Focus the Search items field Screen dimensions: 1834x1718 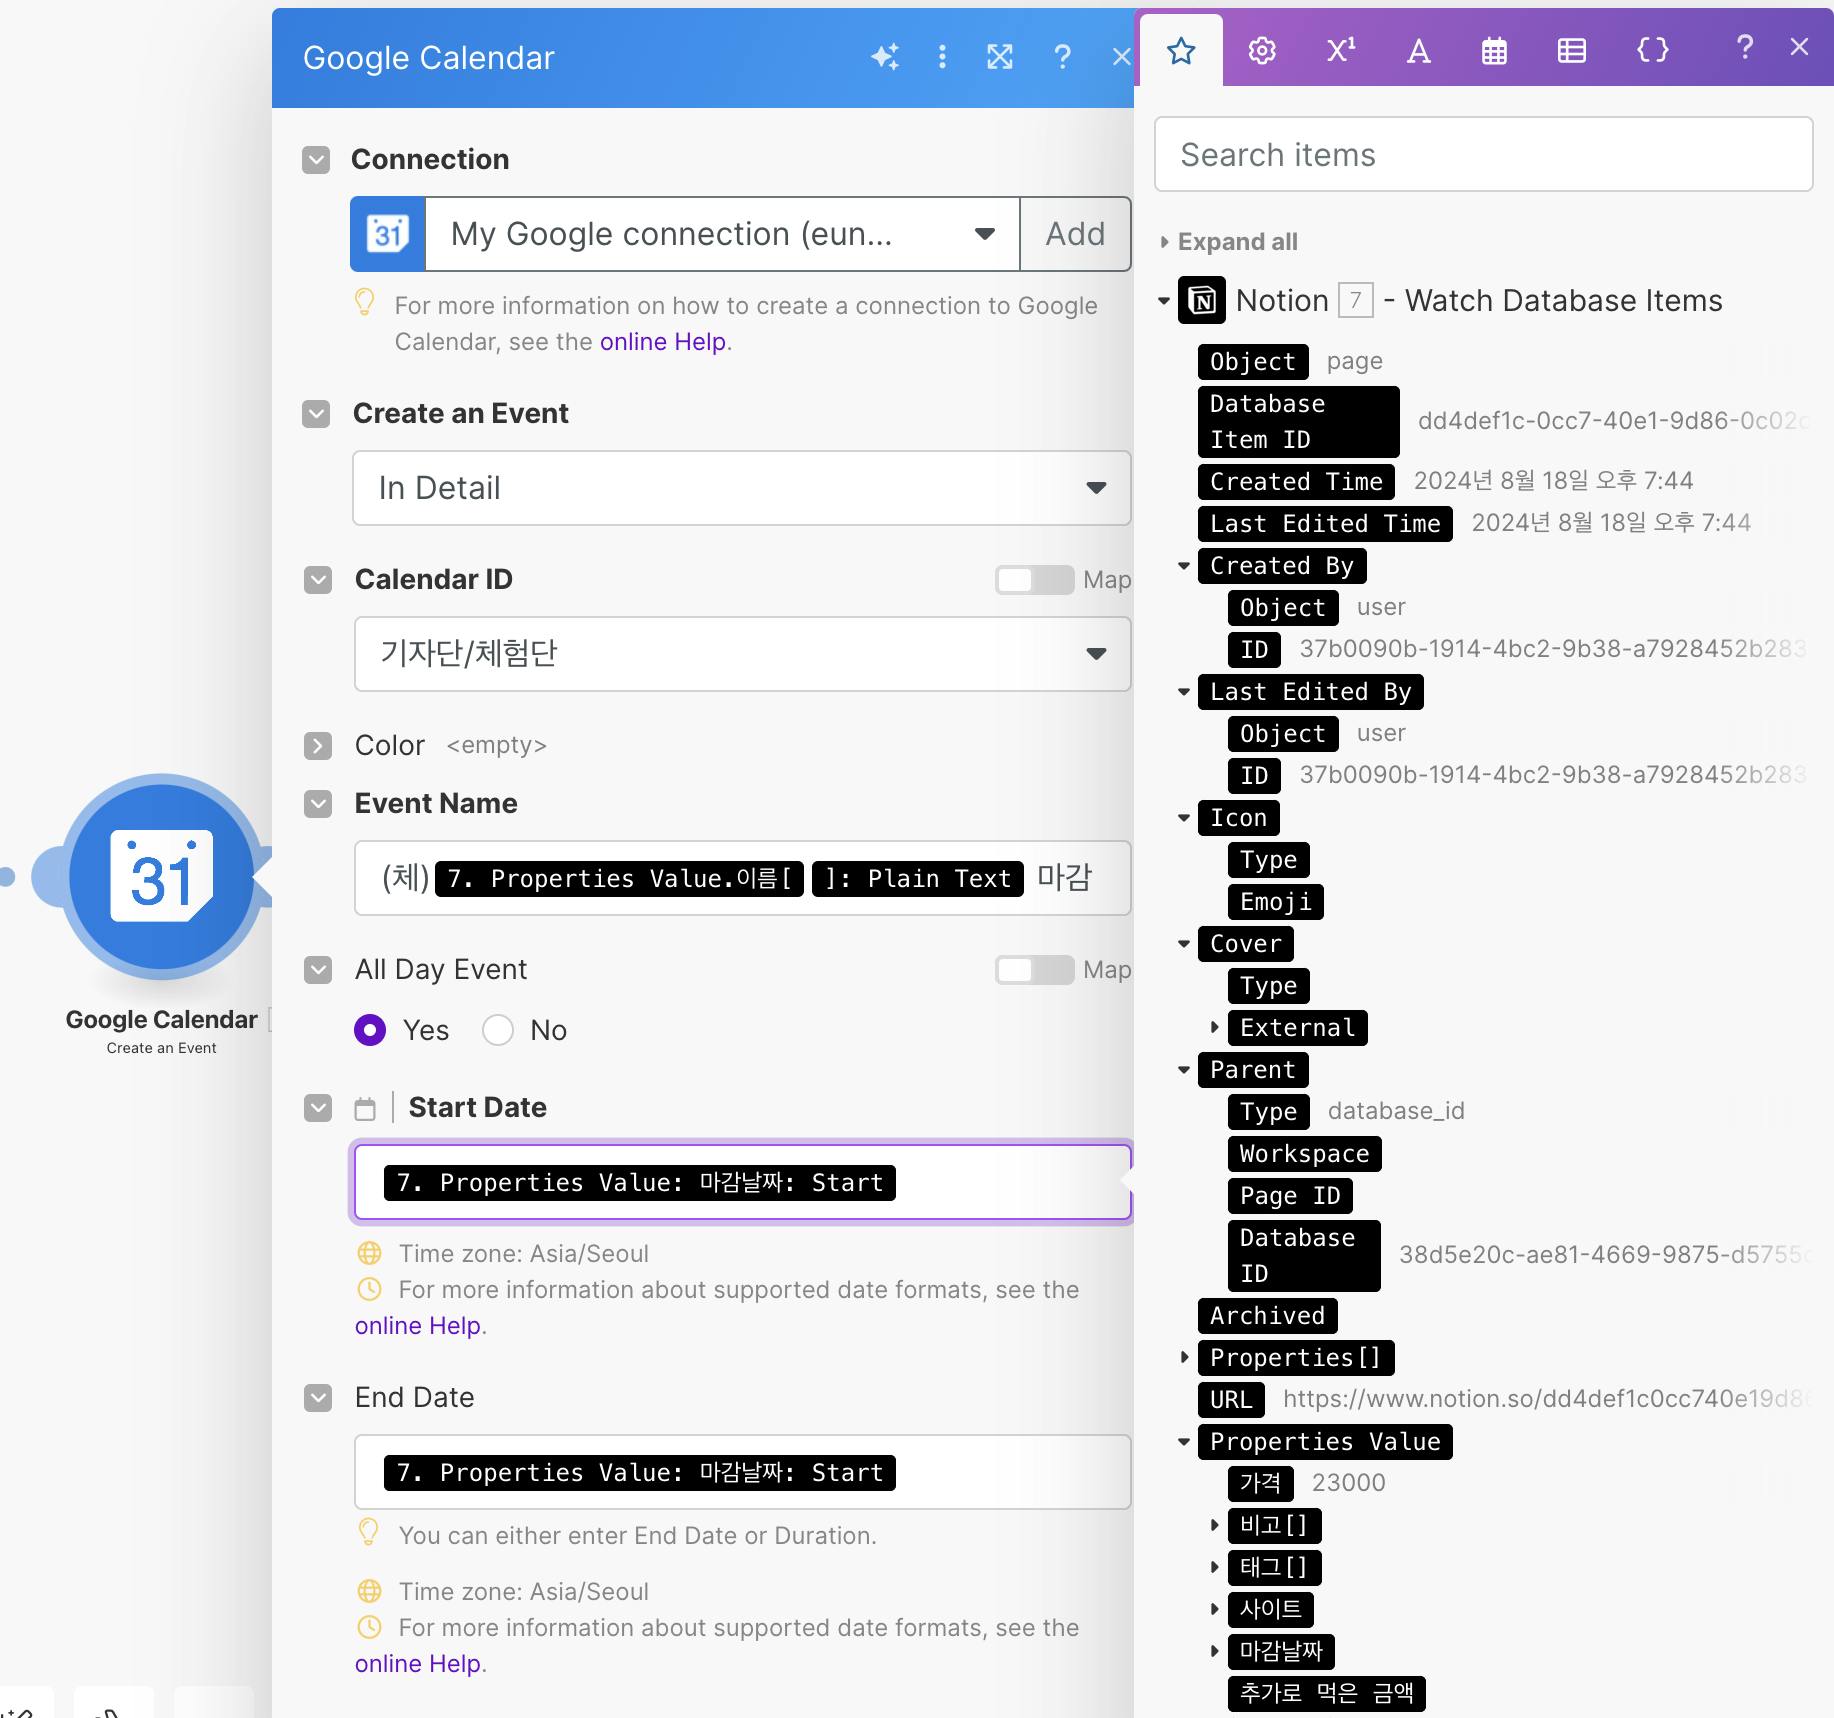pos(1483,154)
